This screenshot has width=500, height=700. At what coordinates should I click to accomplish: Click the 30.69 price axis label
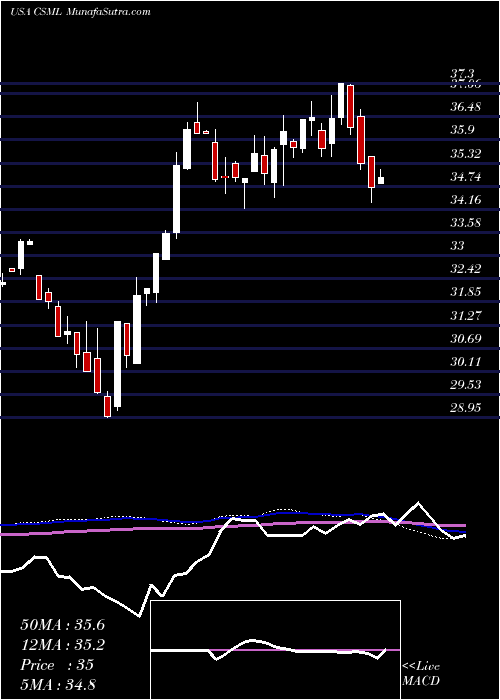coord(465,338)
